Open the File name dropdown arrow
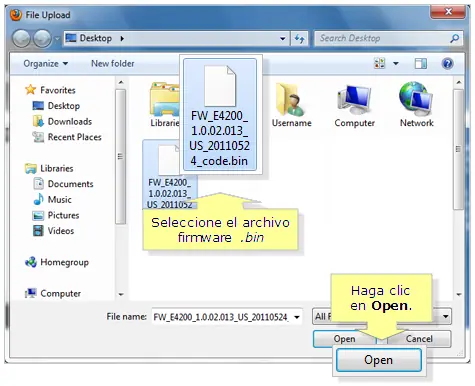The height and width of the screenshot is (386, 475). (297, 317)
